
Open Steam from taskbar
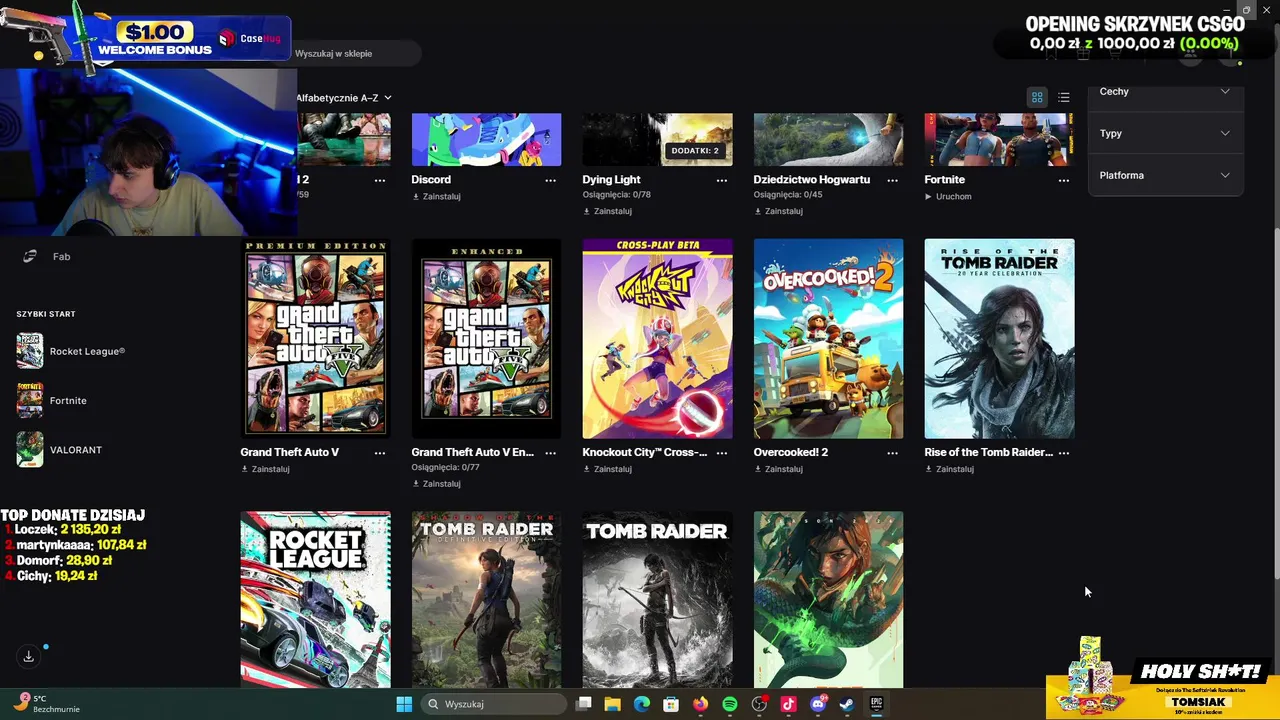[x=847, y=704]
